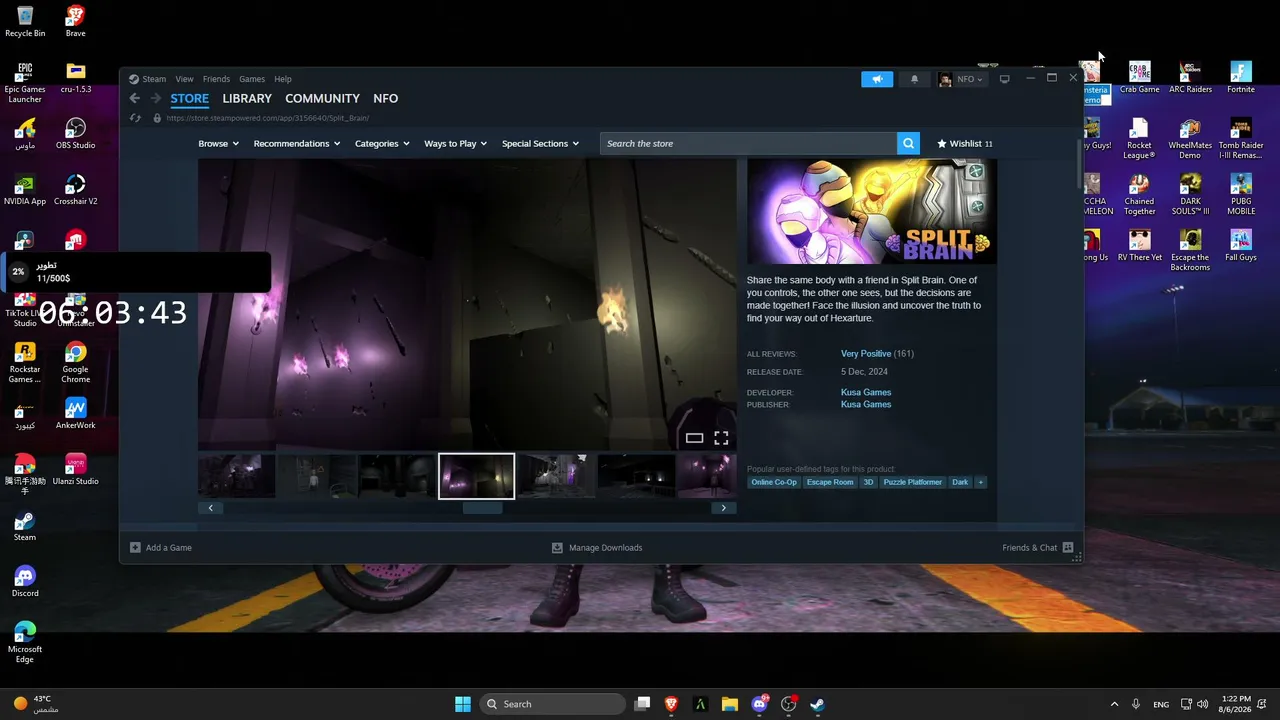Image resolution: width=1280 pixels, height=720 pixels.
Task: Click the Friends & Chat icon
Action: [1068, 547]
